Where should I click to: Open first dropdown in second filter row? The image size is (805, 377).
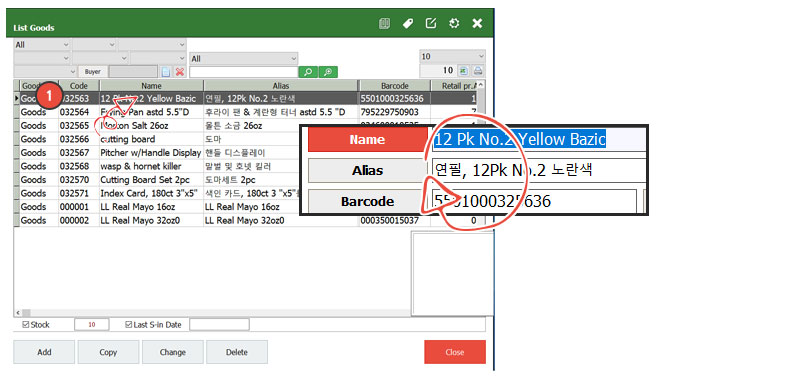tap(42, 59)
